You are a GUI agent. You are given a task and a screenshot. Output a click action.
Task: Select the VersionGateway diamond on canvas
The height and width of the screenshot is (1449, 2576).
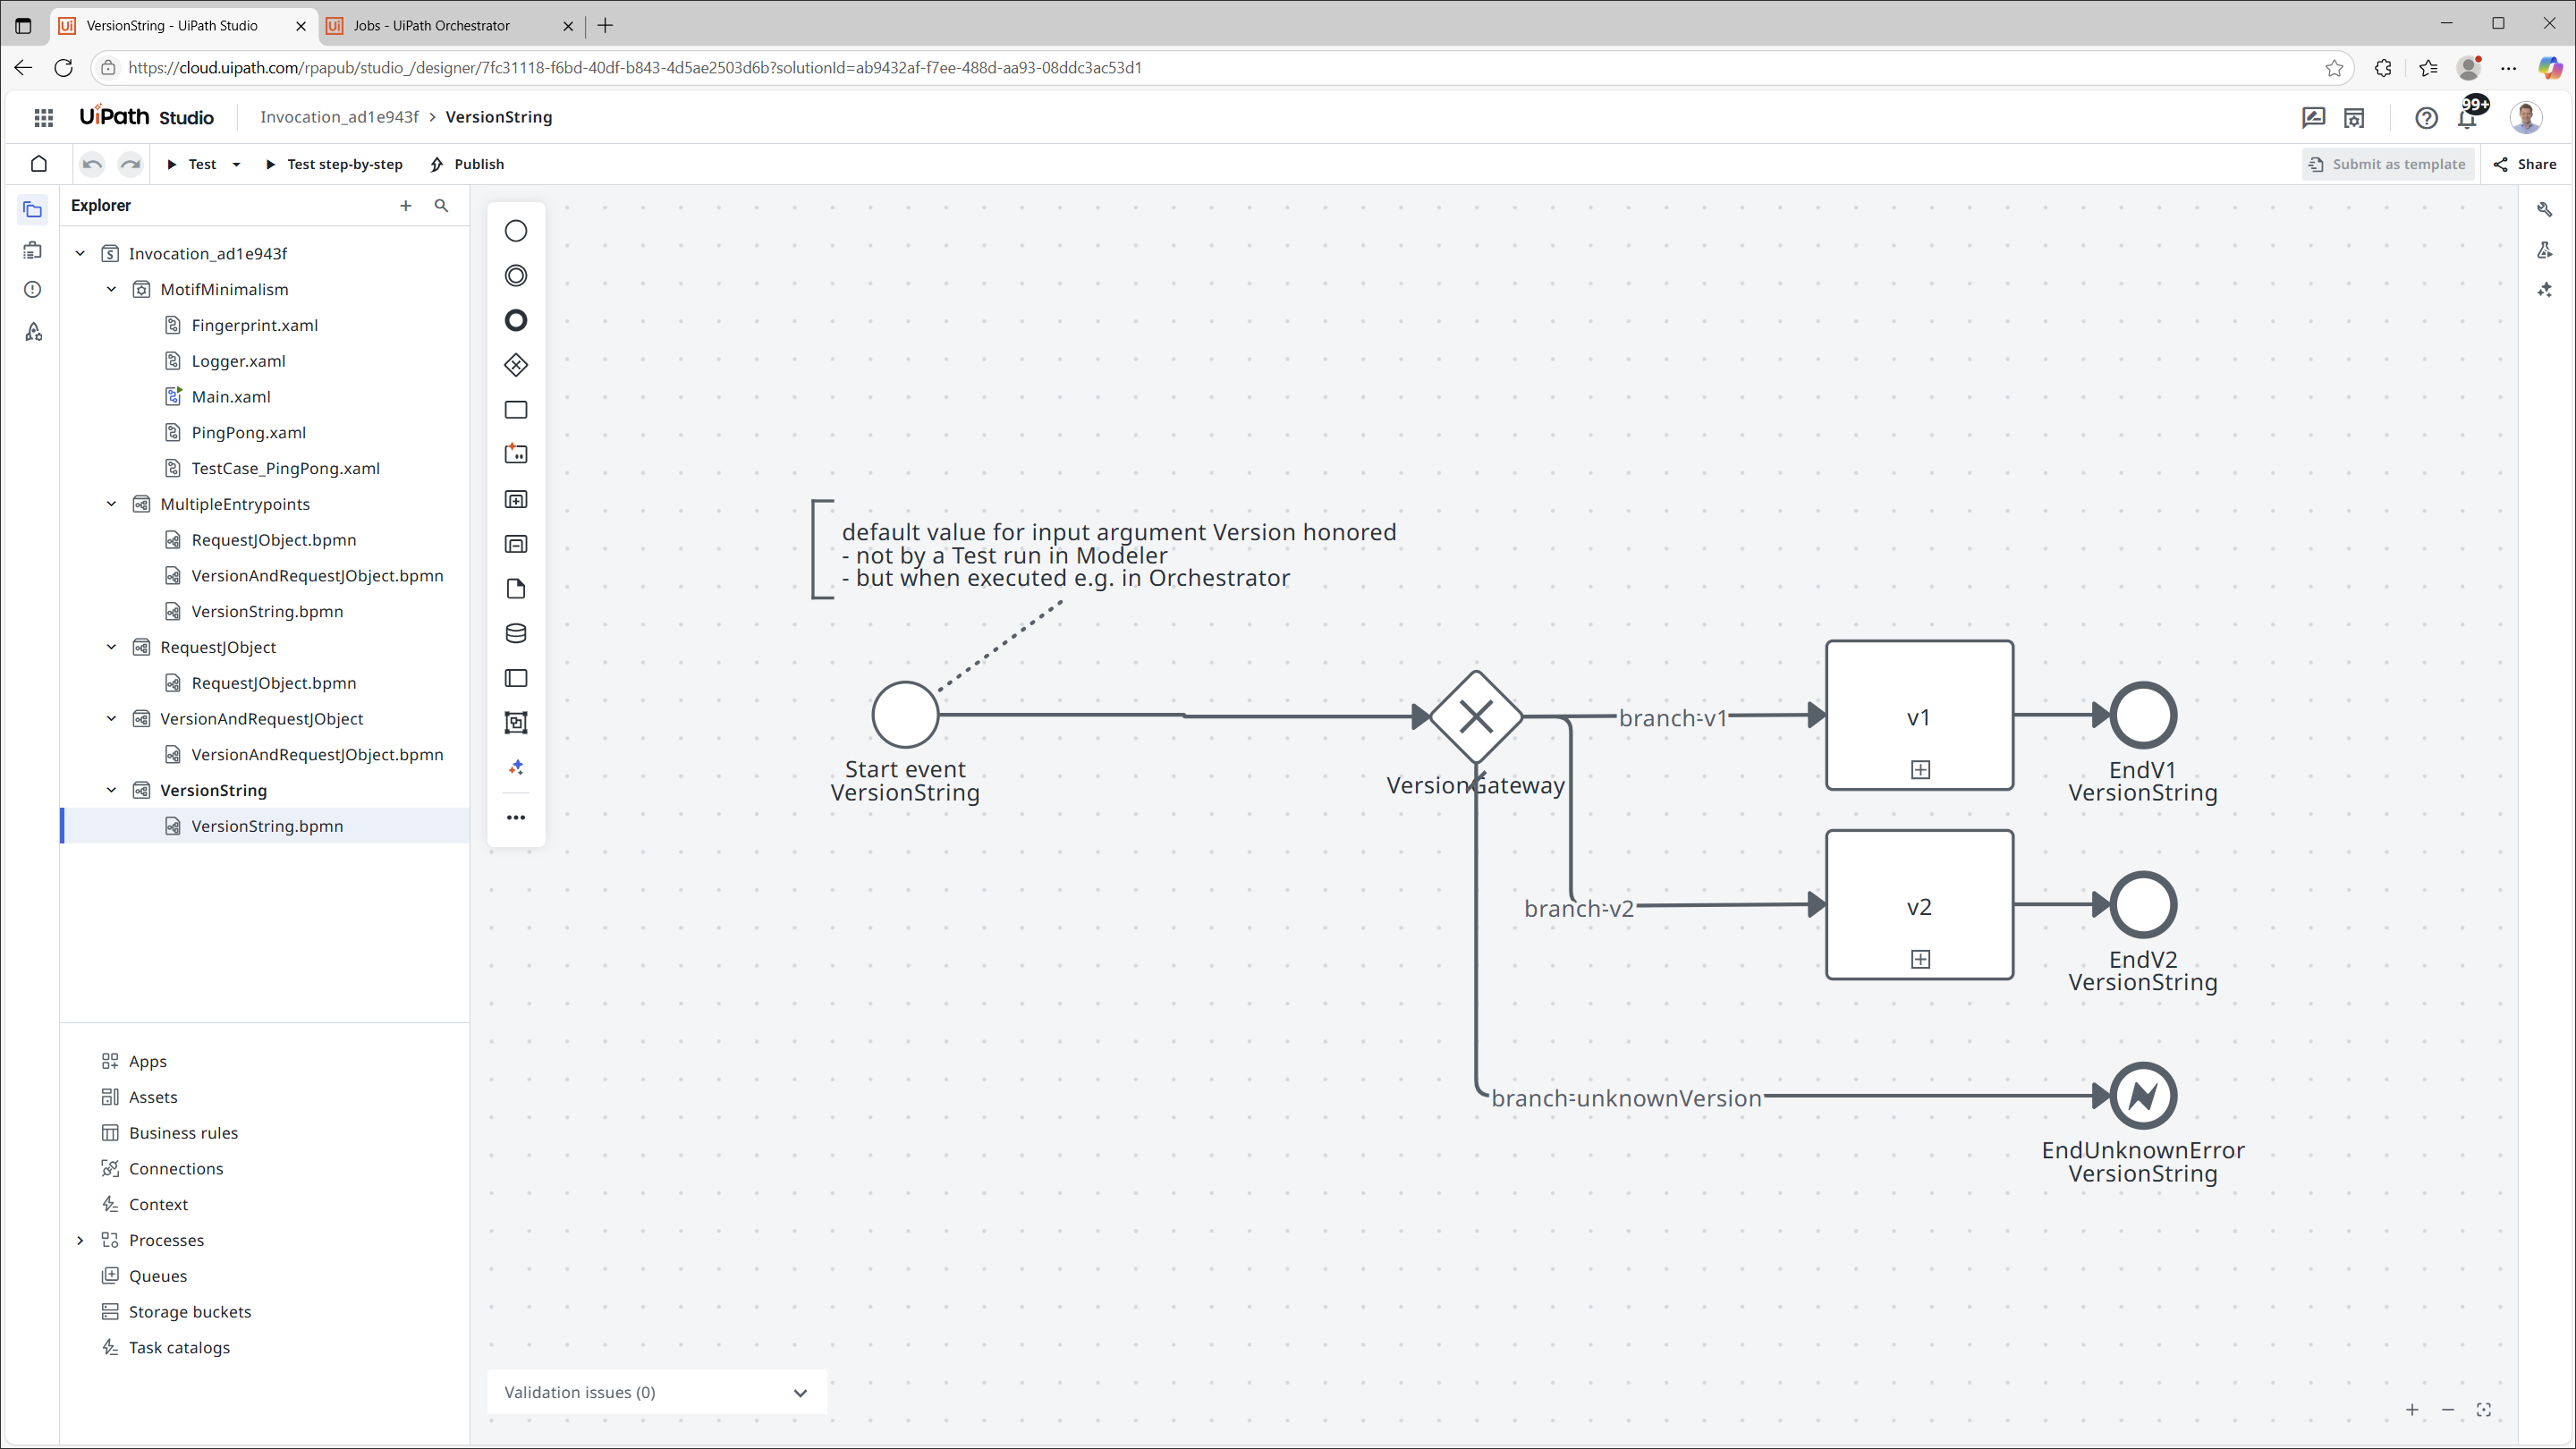pos(1476,716)
